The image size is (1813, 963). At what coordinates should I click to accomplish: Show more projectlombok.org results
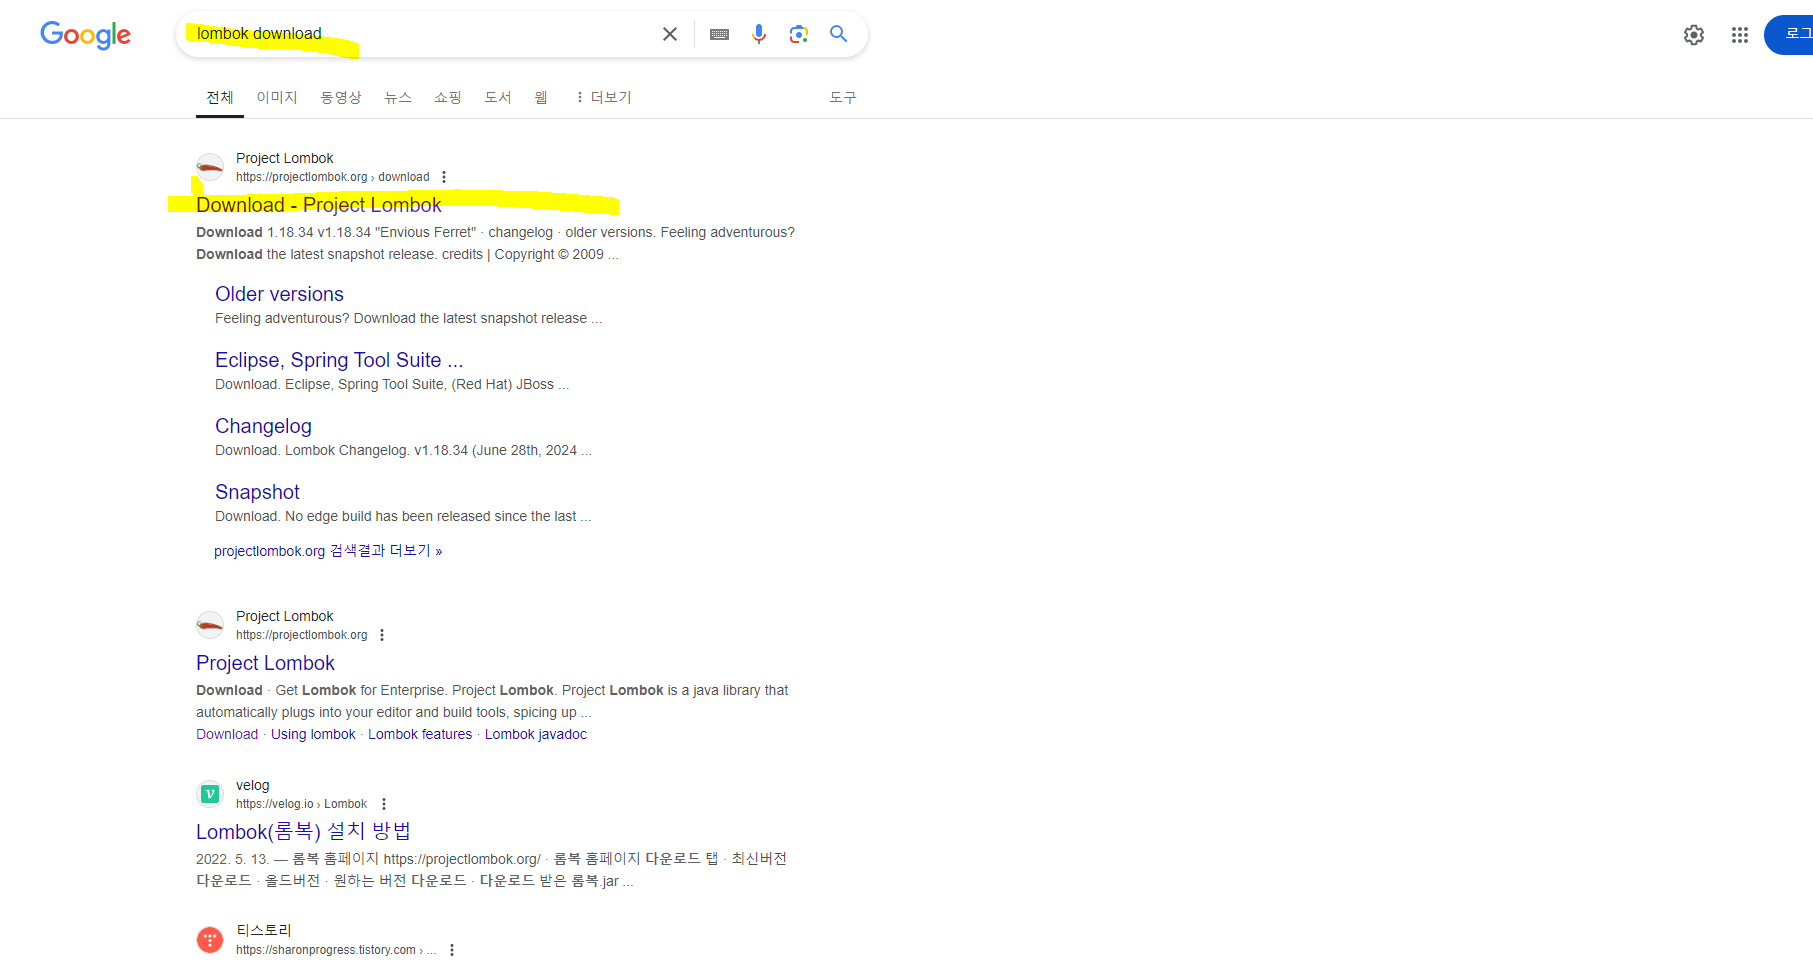[328, 551]
